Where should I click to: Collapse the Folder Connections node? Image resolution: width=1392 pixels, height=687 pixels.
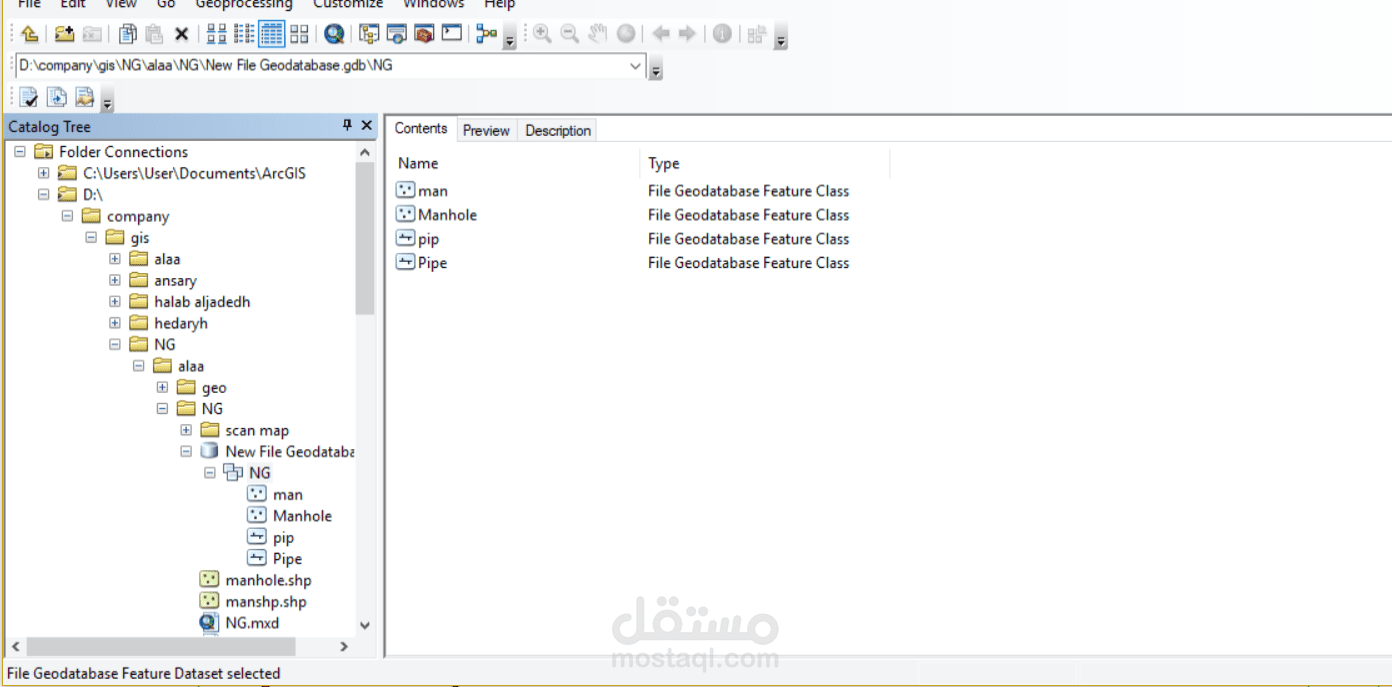[x=19, y=152]
